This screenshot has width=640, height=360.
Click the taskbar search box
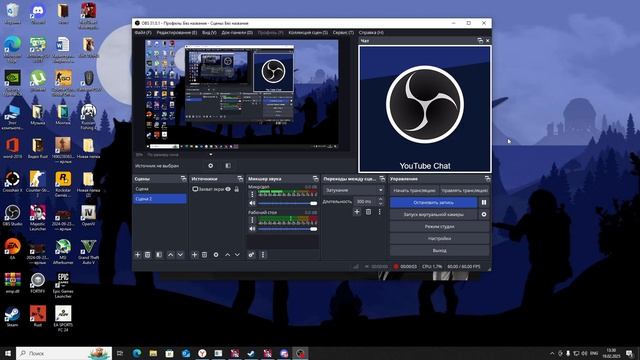coord(64,353)
